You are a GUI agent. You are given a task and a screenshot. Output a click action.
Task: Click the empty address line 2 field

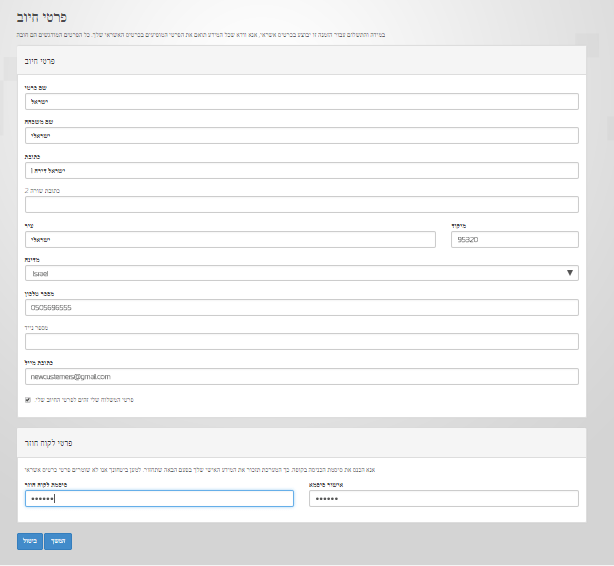click(x=300, y=204)
